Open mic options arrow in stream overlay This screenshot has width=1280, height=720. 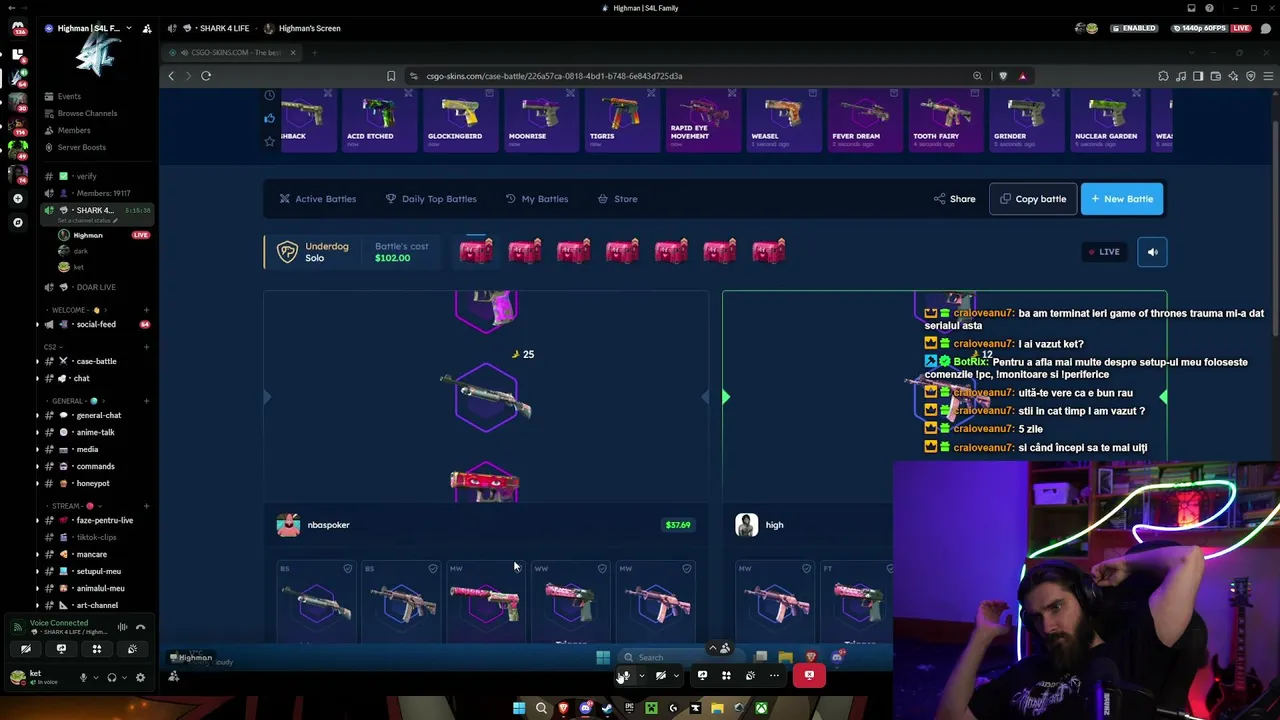(642, 676)
